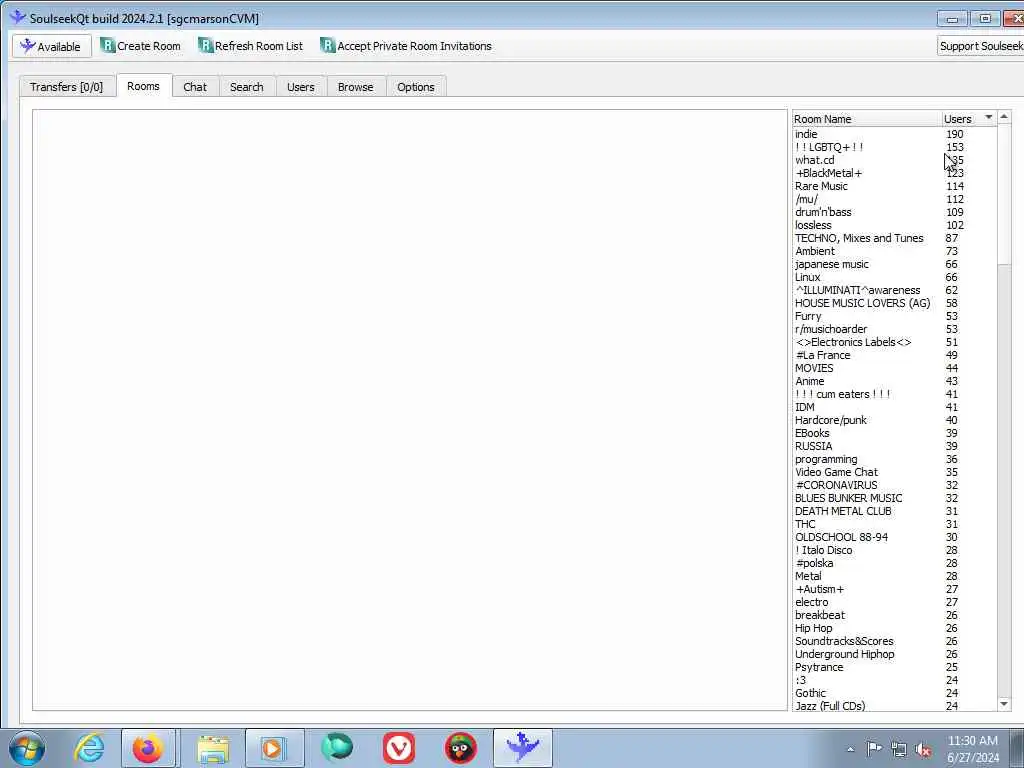Screen dimensions: 1024x768
Task: Click the taskbar clock showing 11:30 AM
Action: [x=972, y=749]
